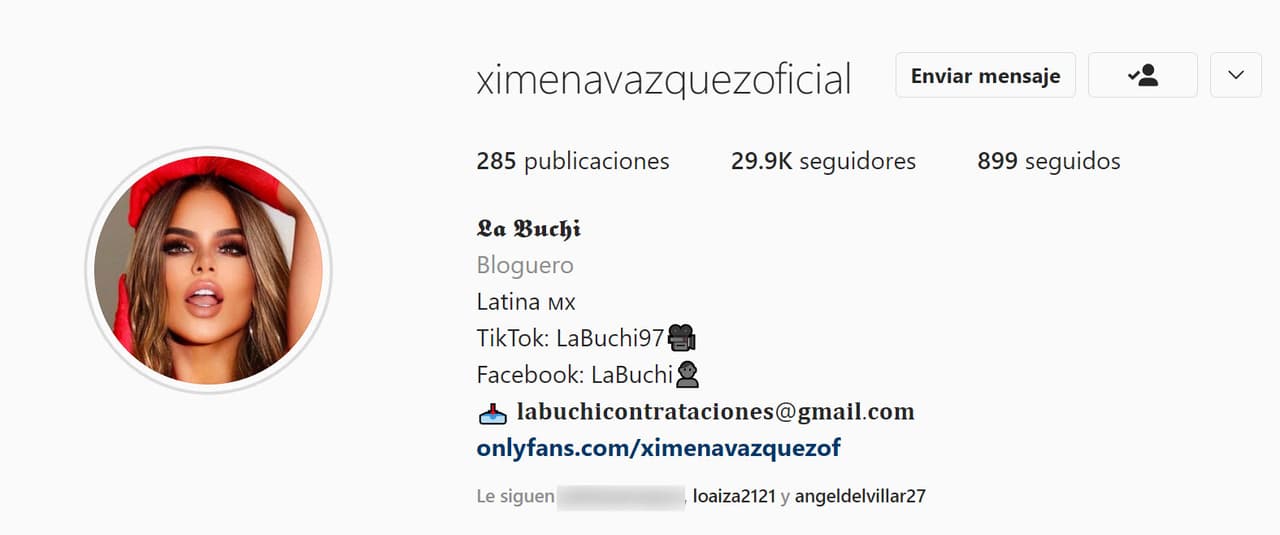1280x535 pixels.
Task: Select the ximenavazquezoficial username heading
Action: coord(664,79)
